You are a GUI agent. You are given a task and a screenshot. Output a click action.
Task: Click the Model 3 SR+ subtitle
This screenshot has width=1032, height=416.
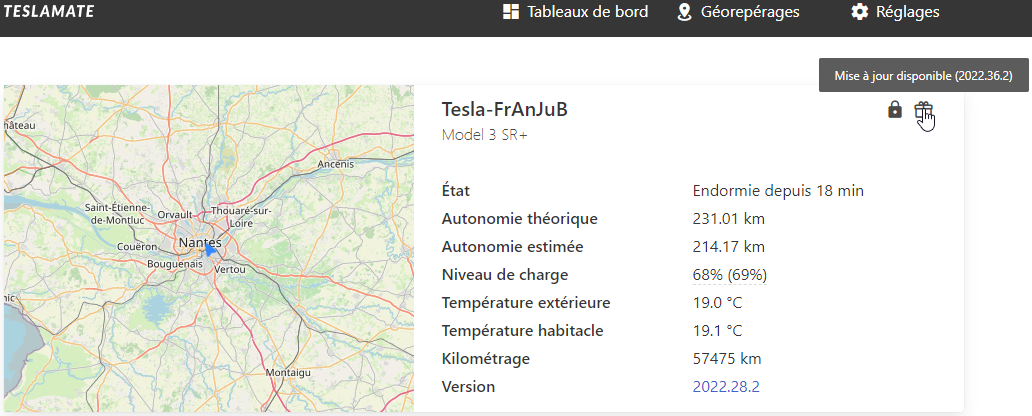point(486,135)
